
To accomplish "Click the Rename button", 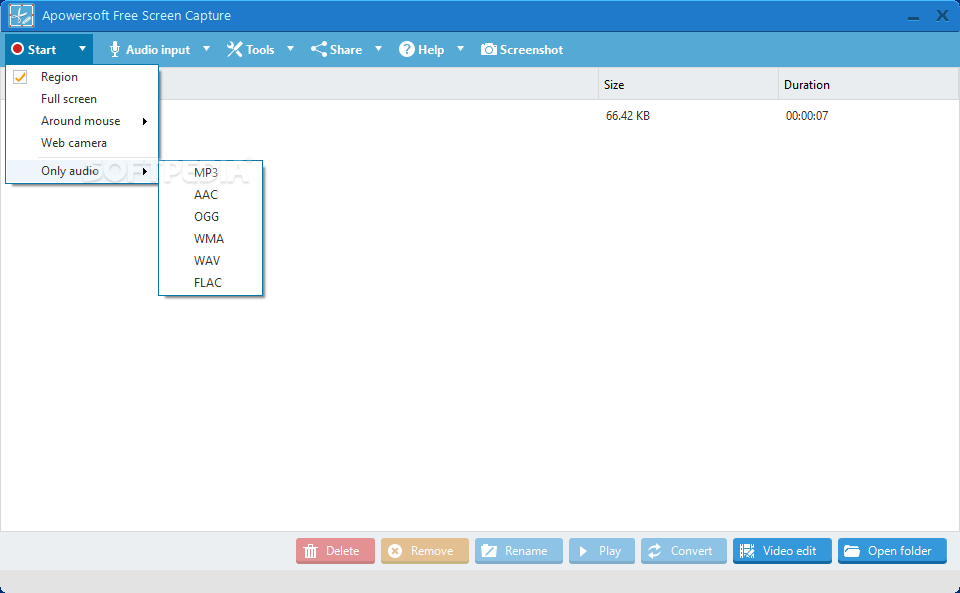I will pos(519,551).
